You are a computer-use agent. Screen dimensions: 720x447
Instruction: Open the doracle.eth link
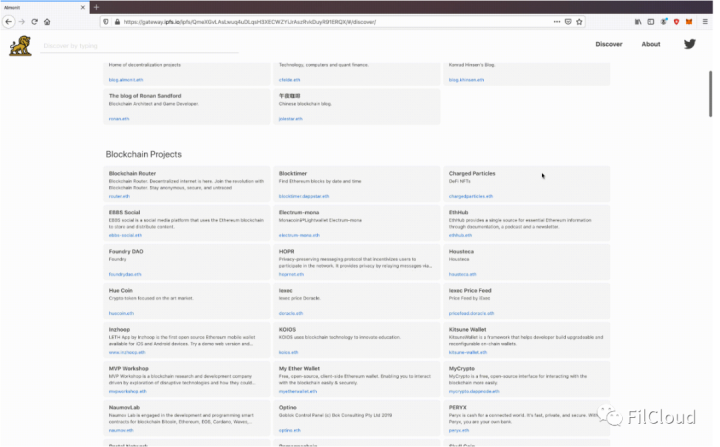click(291, 313)
